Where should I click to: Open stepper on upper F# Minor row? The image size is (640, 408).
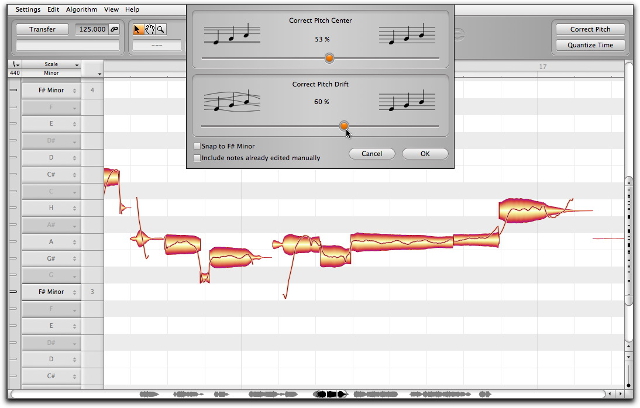coord(74,90)
